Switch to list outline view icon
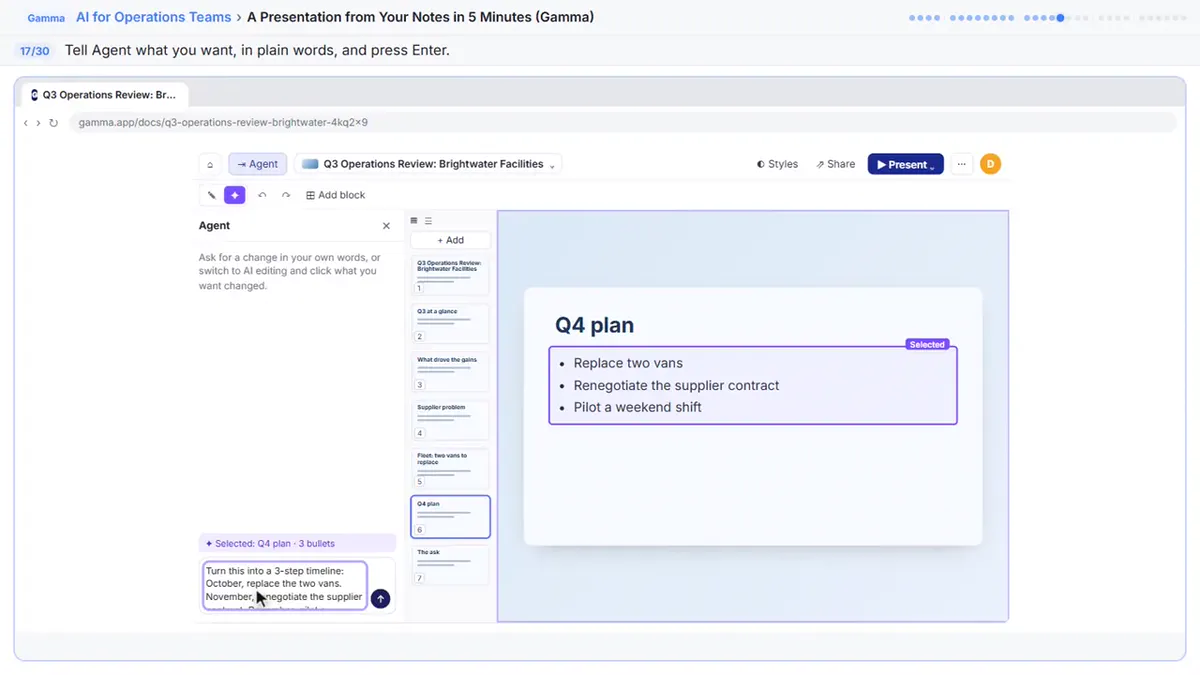1200x675 pixels. [429, 221]
